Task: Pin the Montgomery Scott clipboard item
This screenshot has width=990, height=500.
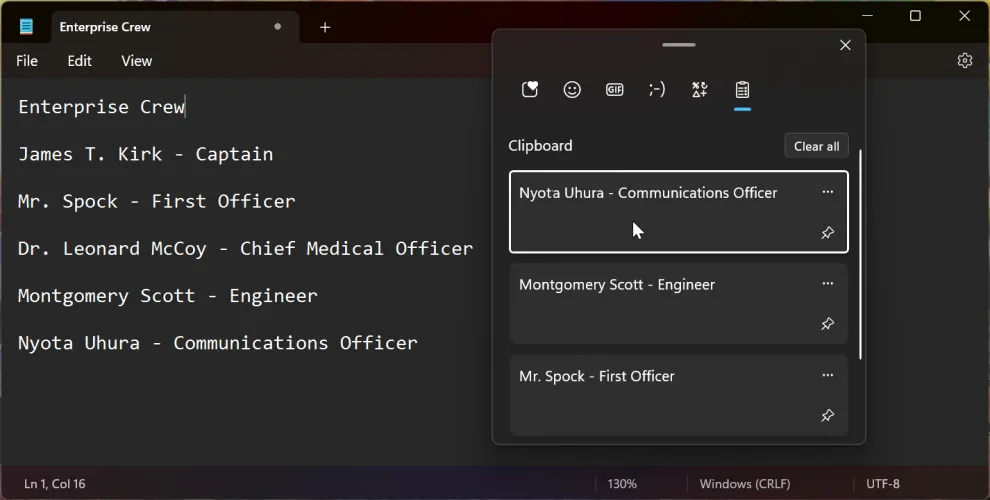Action: click(x=827, y=324)
